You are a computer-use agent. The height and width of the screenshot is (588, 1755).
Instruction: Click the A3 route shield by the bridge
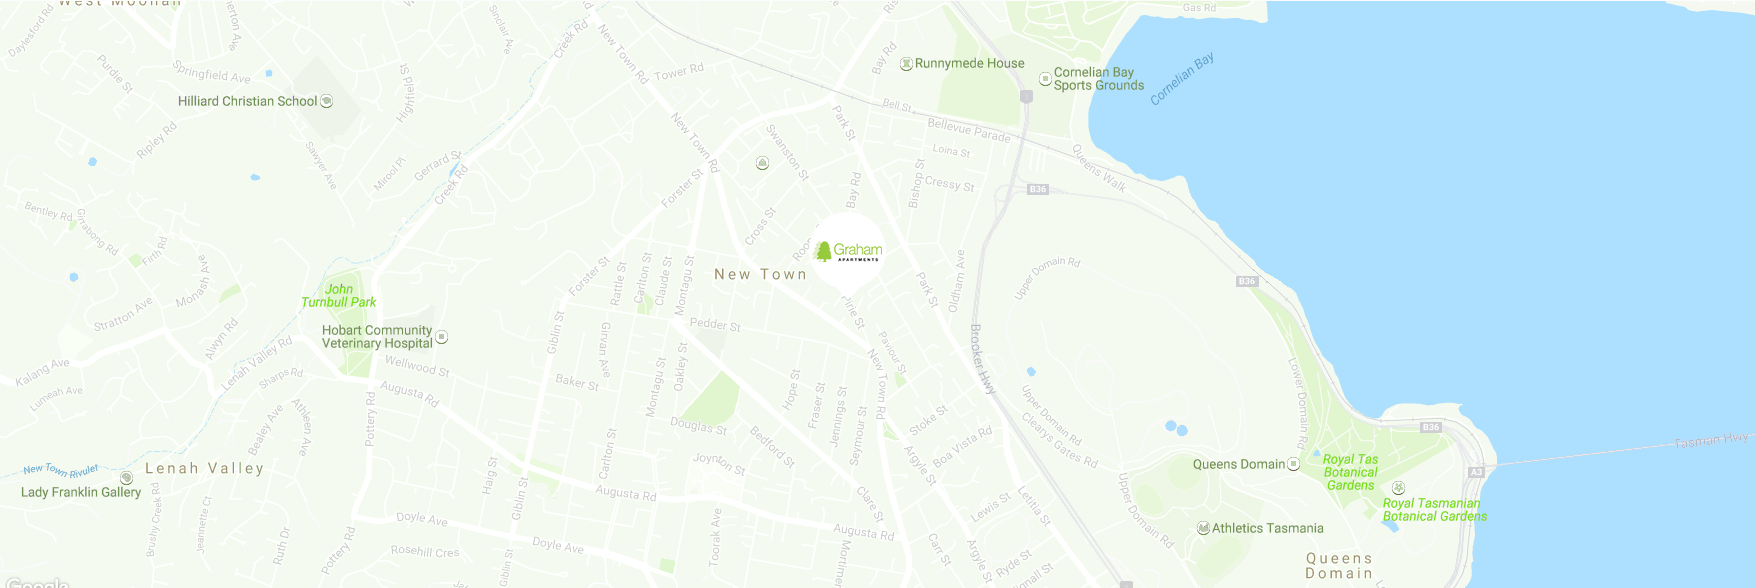click(1476, 472)
